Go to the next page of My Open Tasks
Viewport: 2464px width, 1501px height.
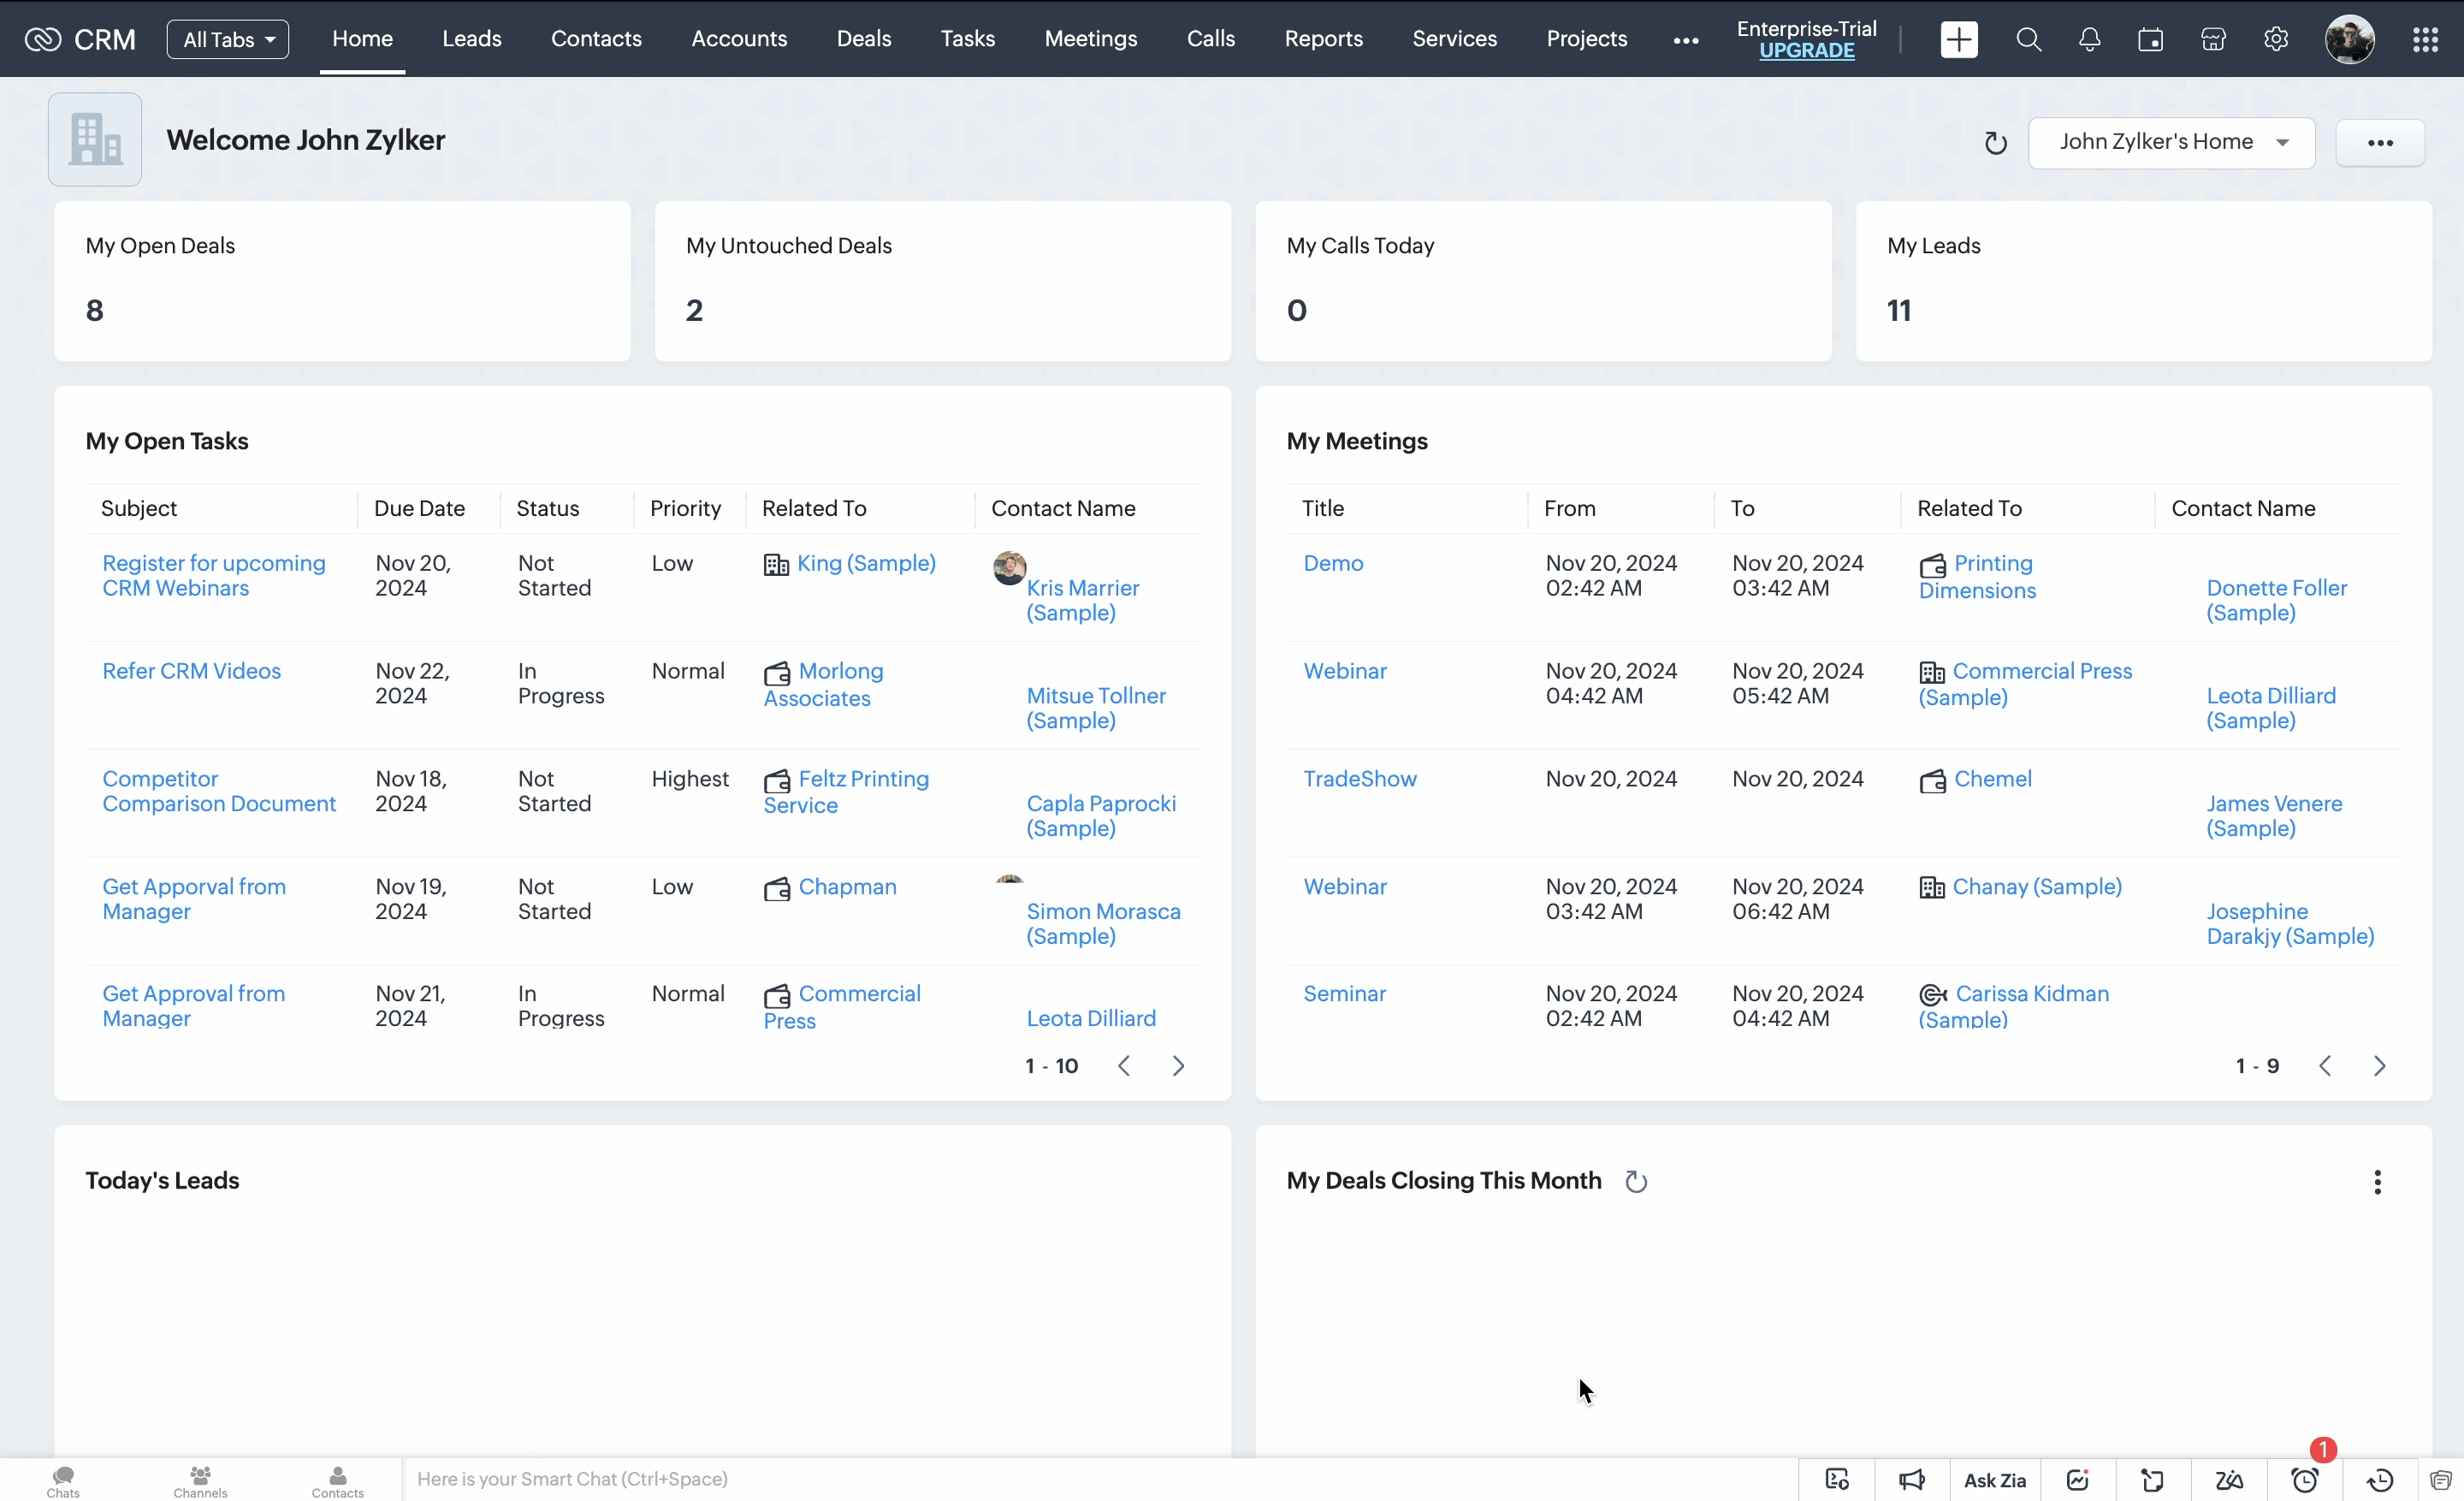point(1178,1066)
